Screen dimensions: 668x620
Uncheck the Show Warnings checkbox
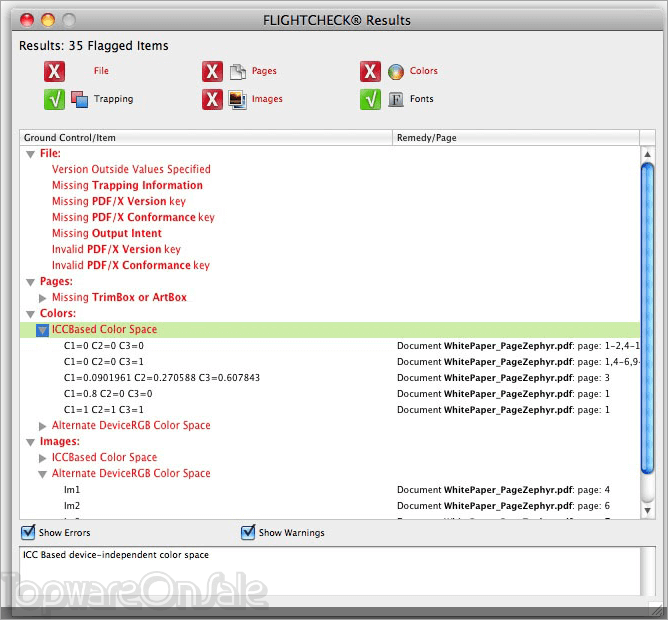[248, 532]
